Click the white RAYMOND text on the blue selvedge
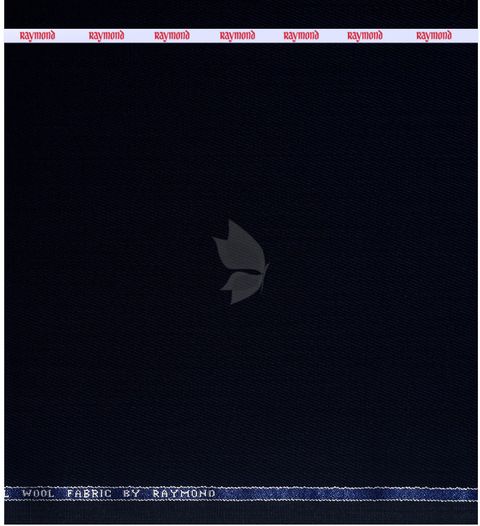The height and width of the screenshot is (526, 480). pyautogui.click(x=184, y=493)
